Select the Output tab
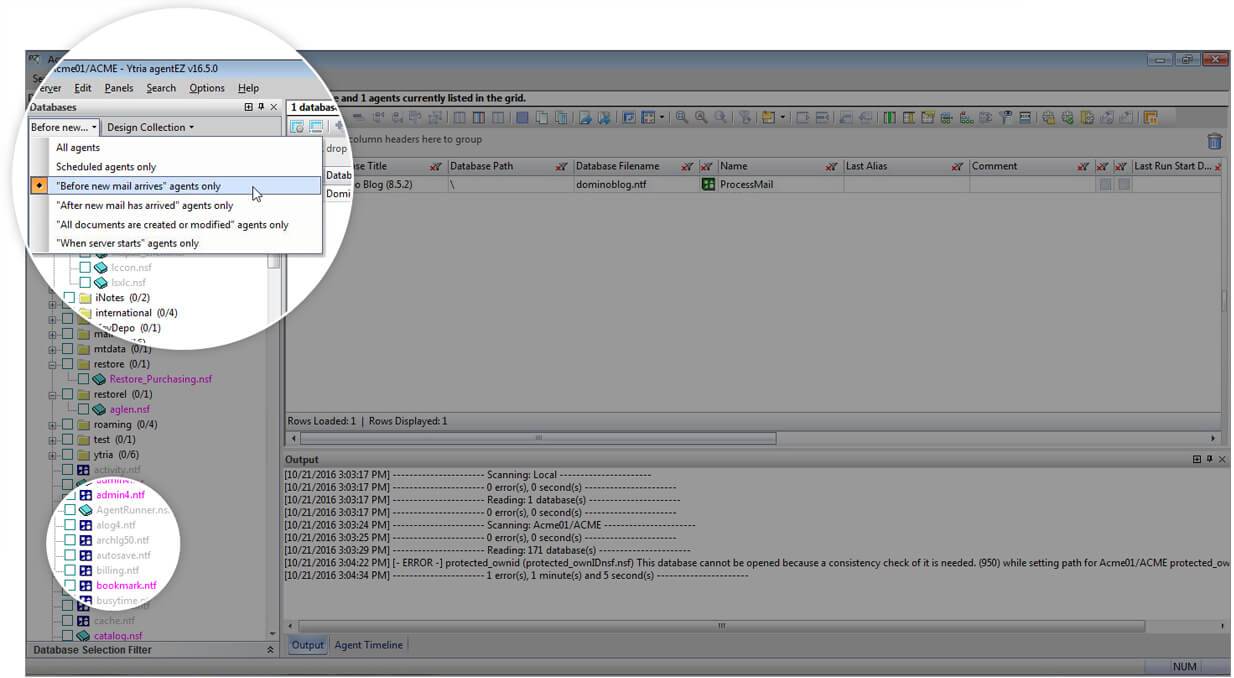The height and width of the screenshot is (678, 1234). (307, 645)
